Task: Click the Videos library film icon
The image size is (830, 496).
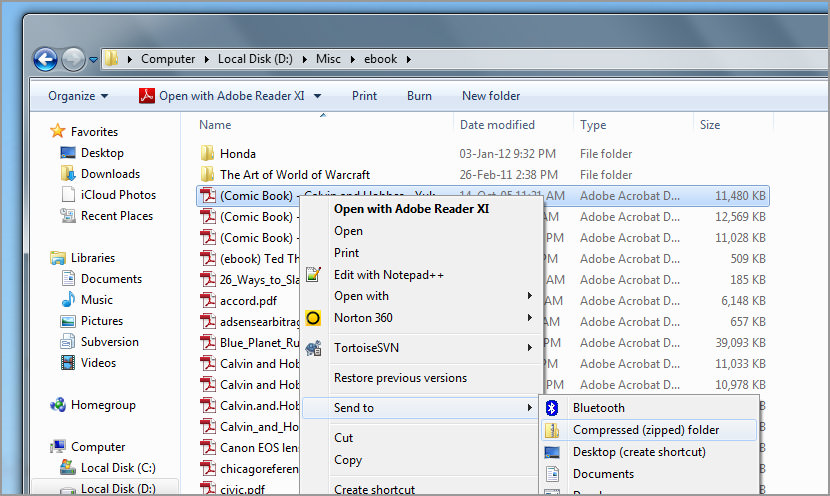Action: (x=68, y=363)
